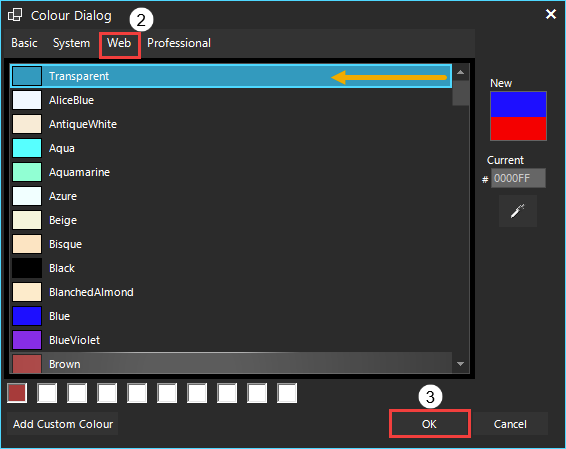Image resolution: width=566 pixels, height=449 pixels.
Task: Close the Colour Dialog window
Action: [x=551, y=14]
